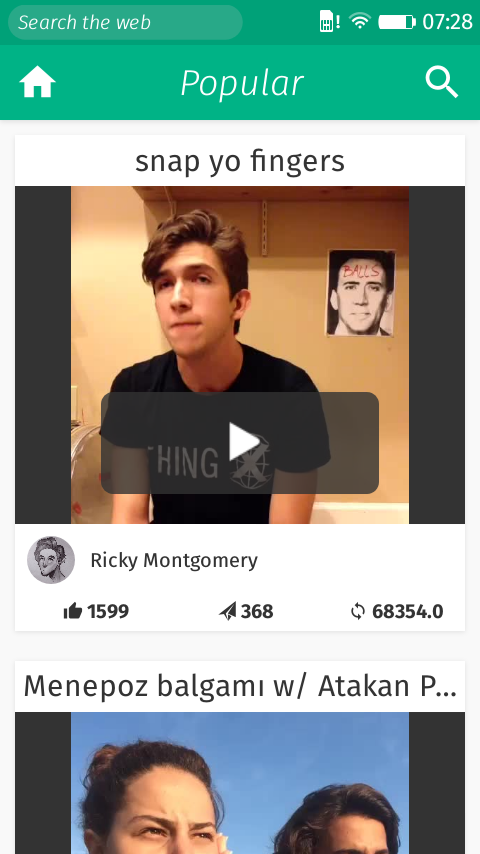
Task: Tap the 368 shares count
Action: (x=257, y=612)
